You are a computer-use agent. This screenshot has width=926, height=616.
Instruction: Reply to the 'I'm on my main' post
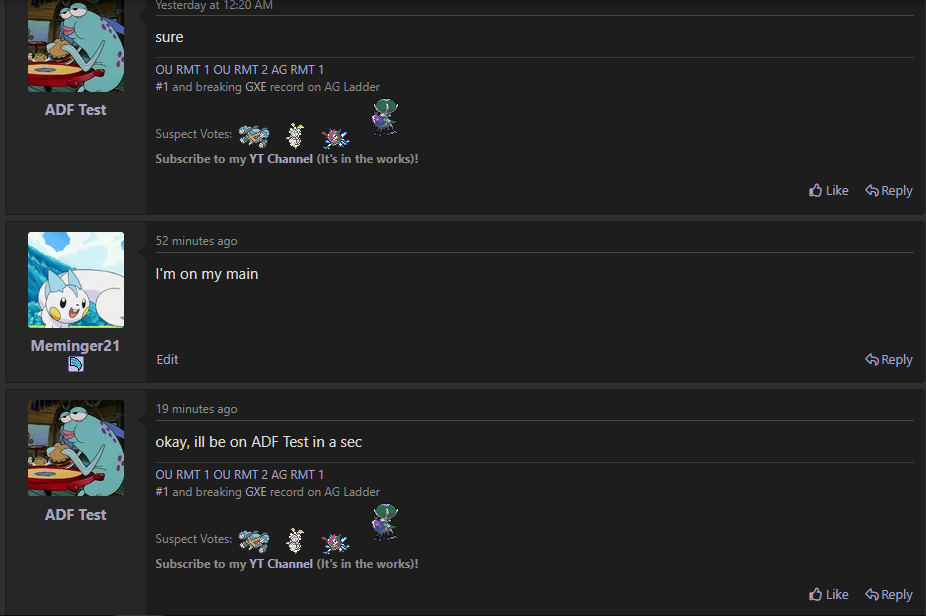click(x=888, y=359)
